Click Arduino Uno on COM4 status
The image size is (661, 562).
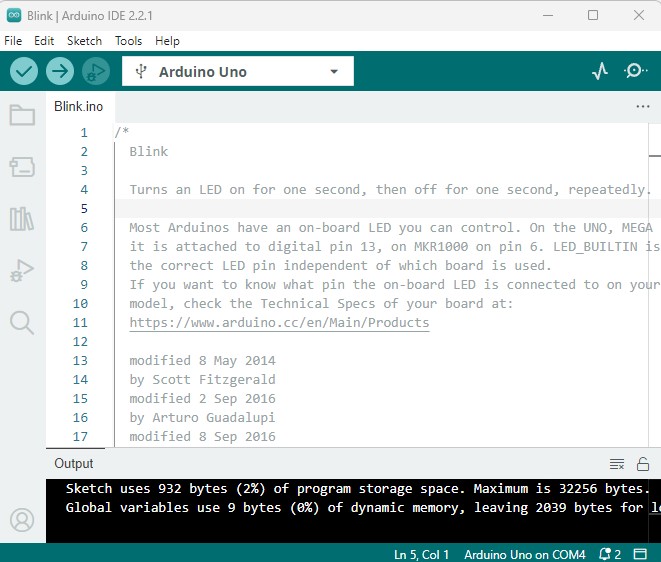[525, 554]
